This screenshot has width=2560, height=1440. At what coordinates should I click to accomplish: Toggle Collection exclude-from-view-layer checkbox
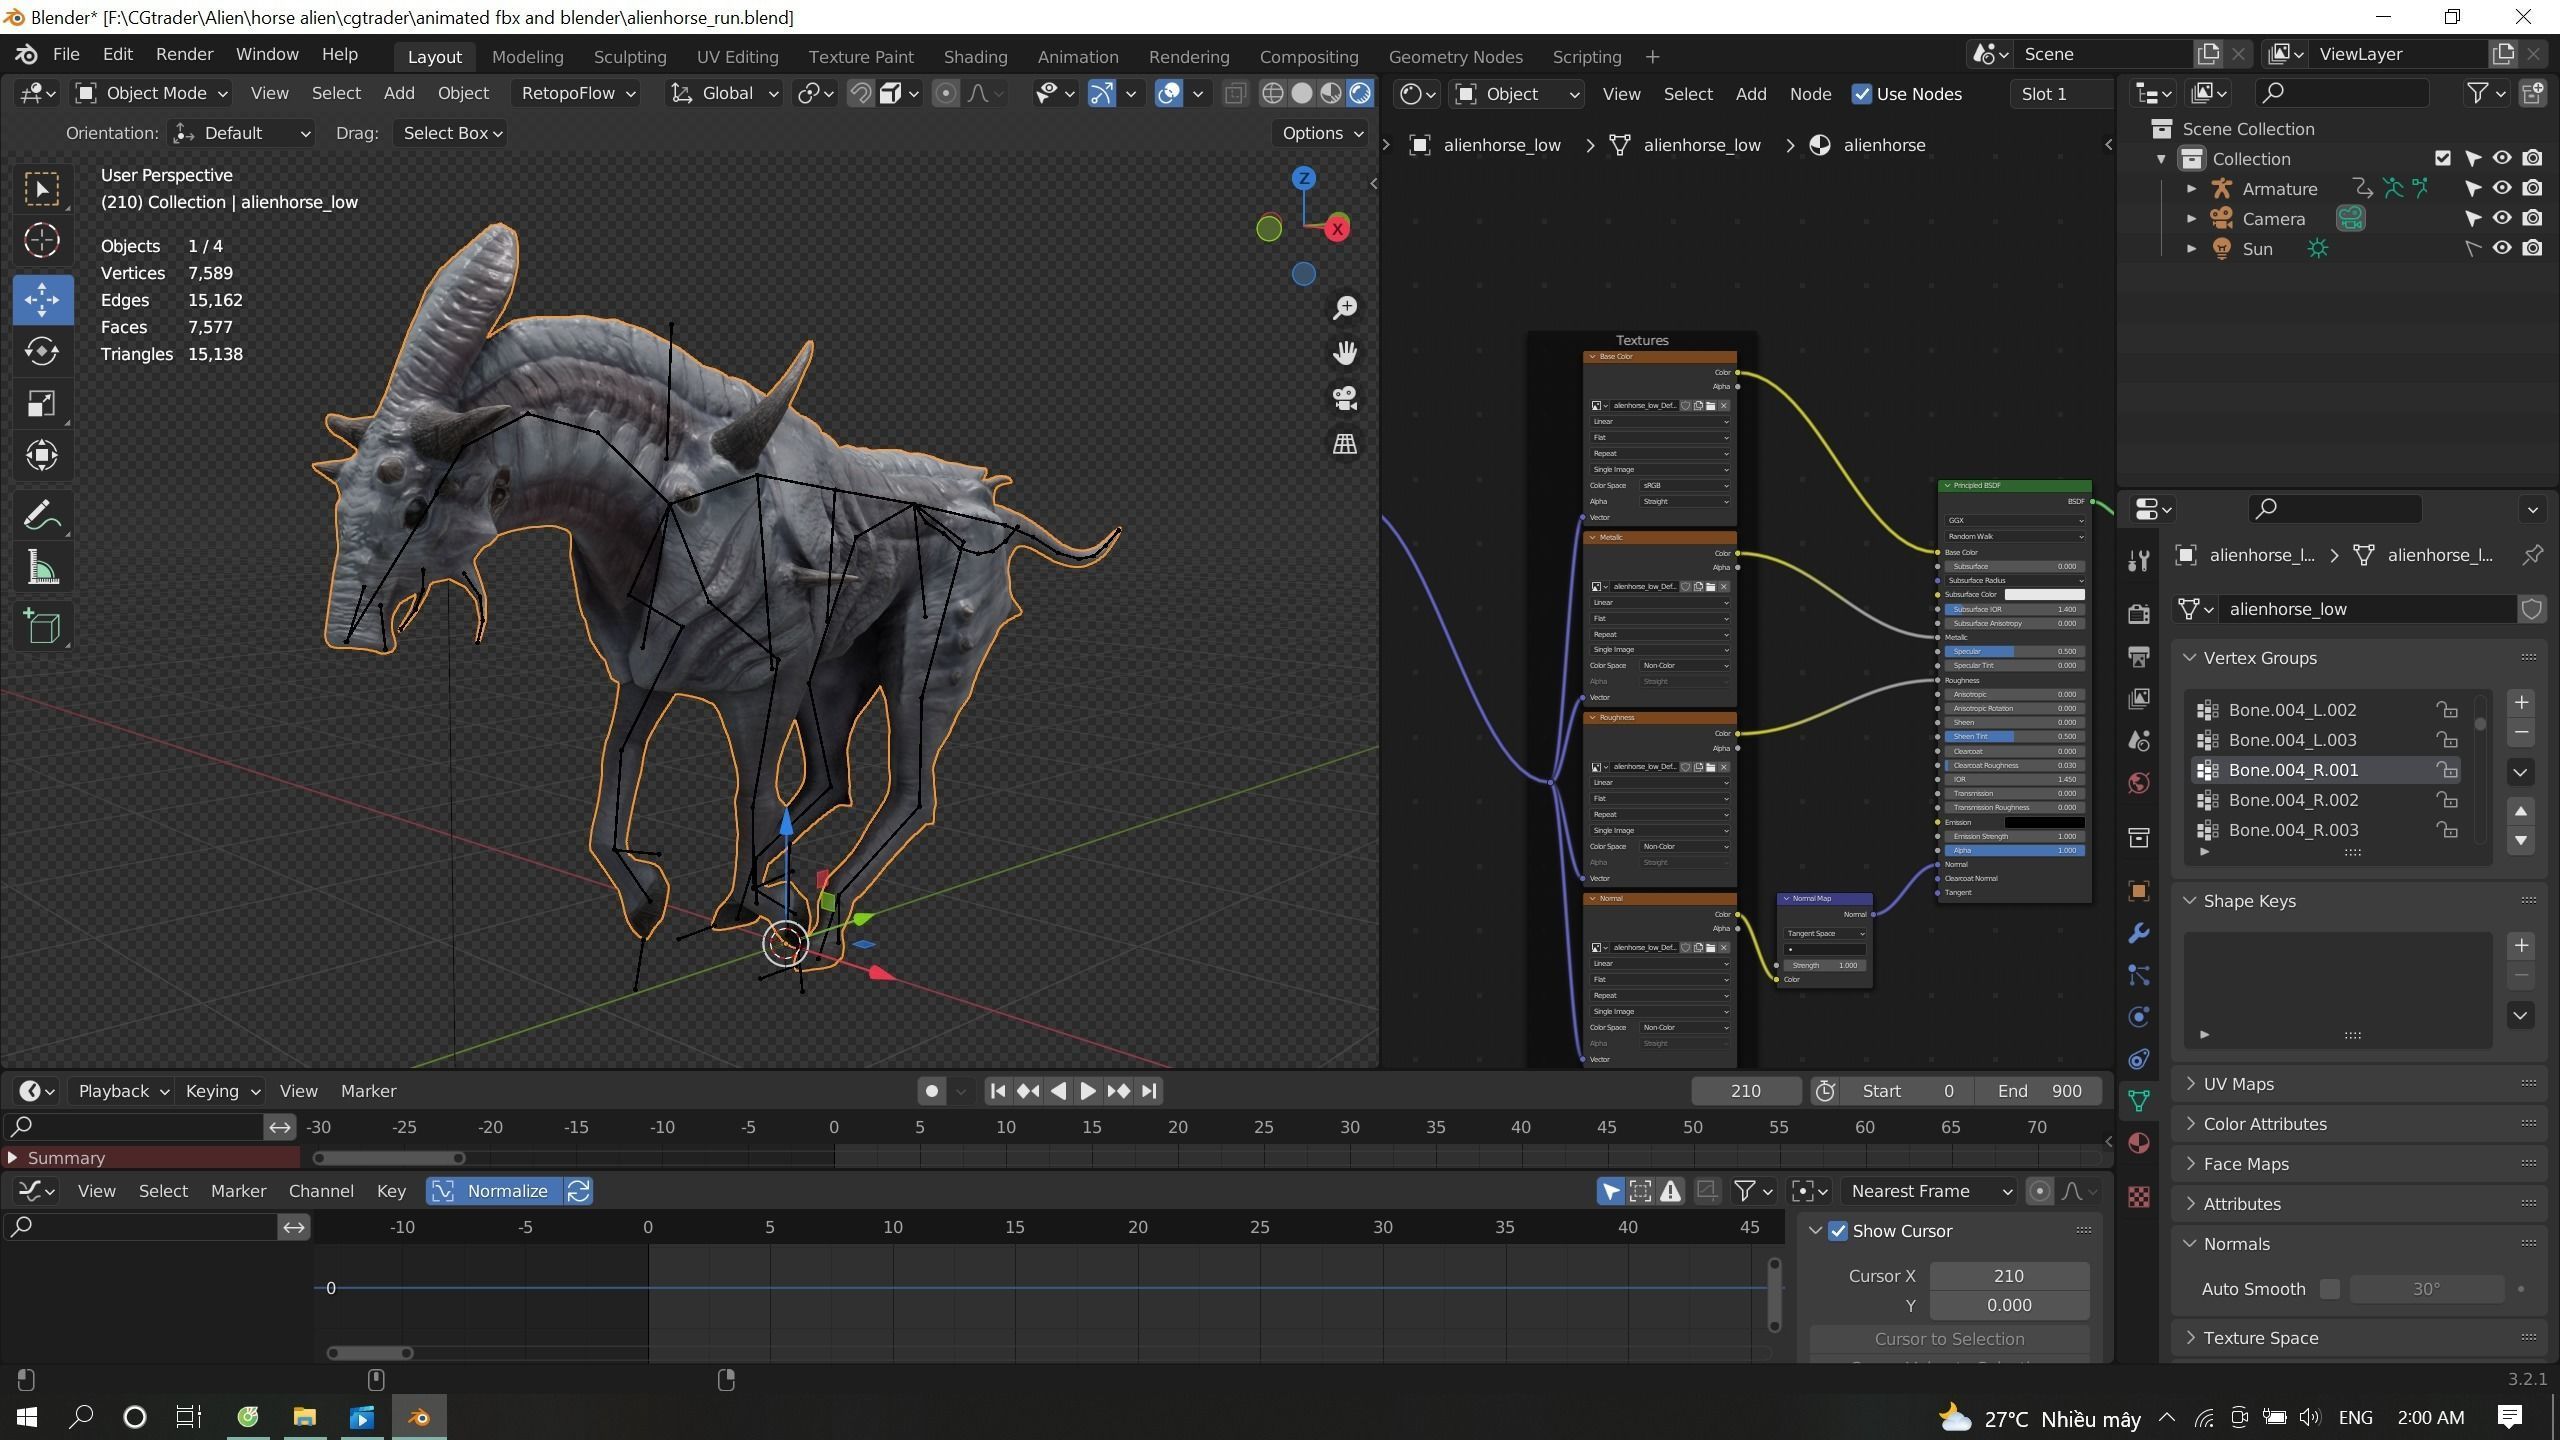[2443, 158]
